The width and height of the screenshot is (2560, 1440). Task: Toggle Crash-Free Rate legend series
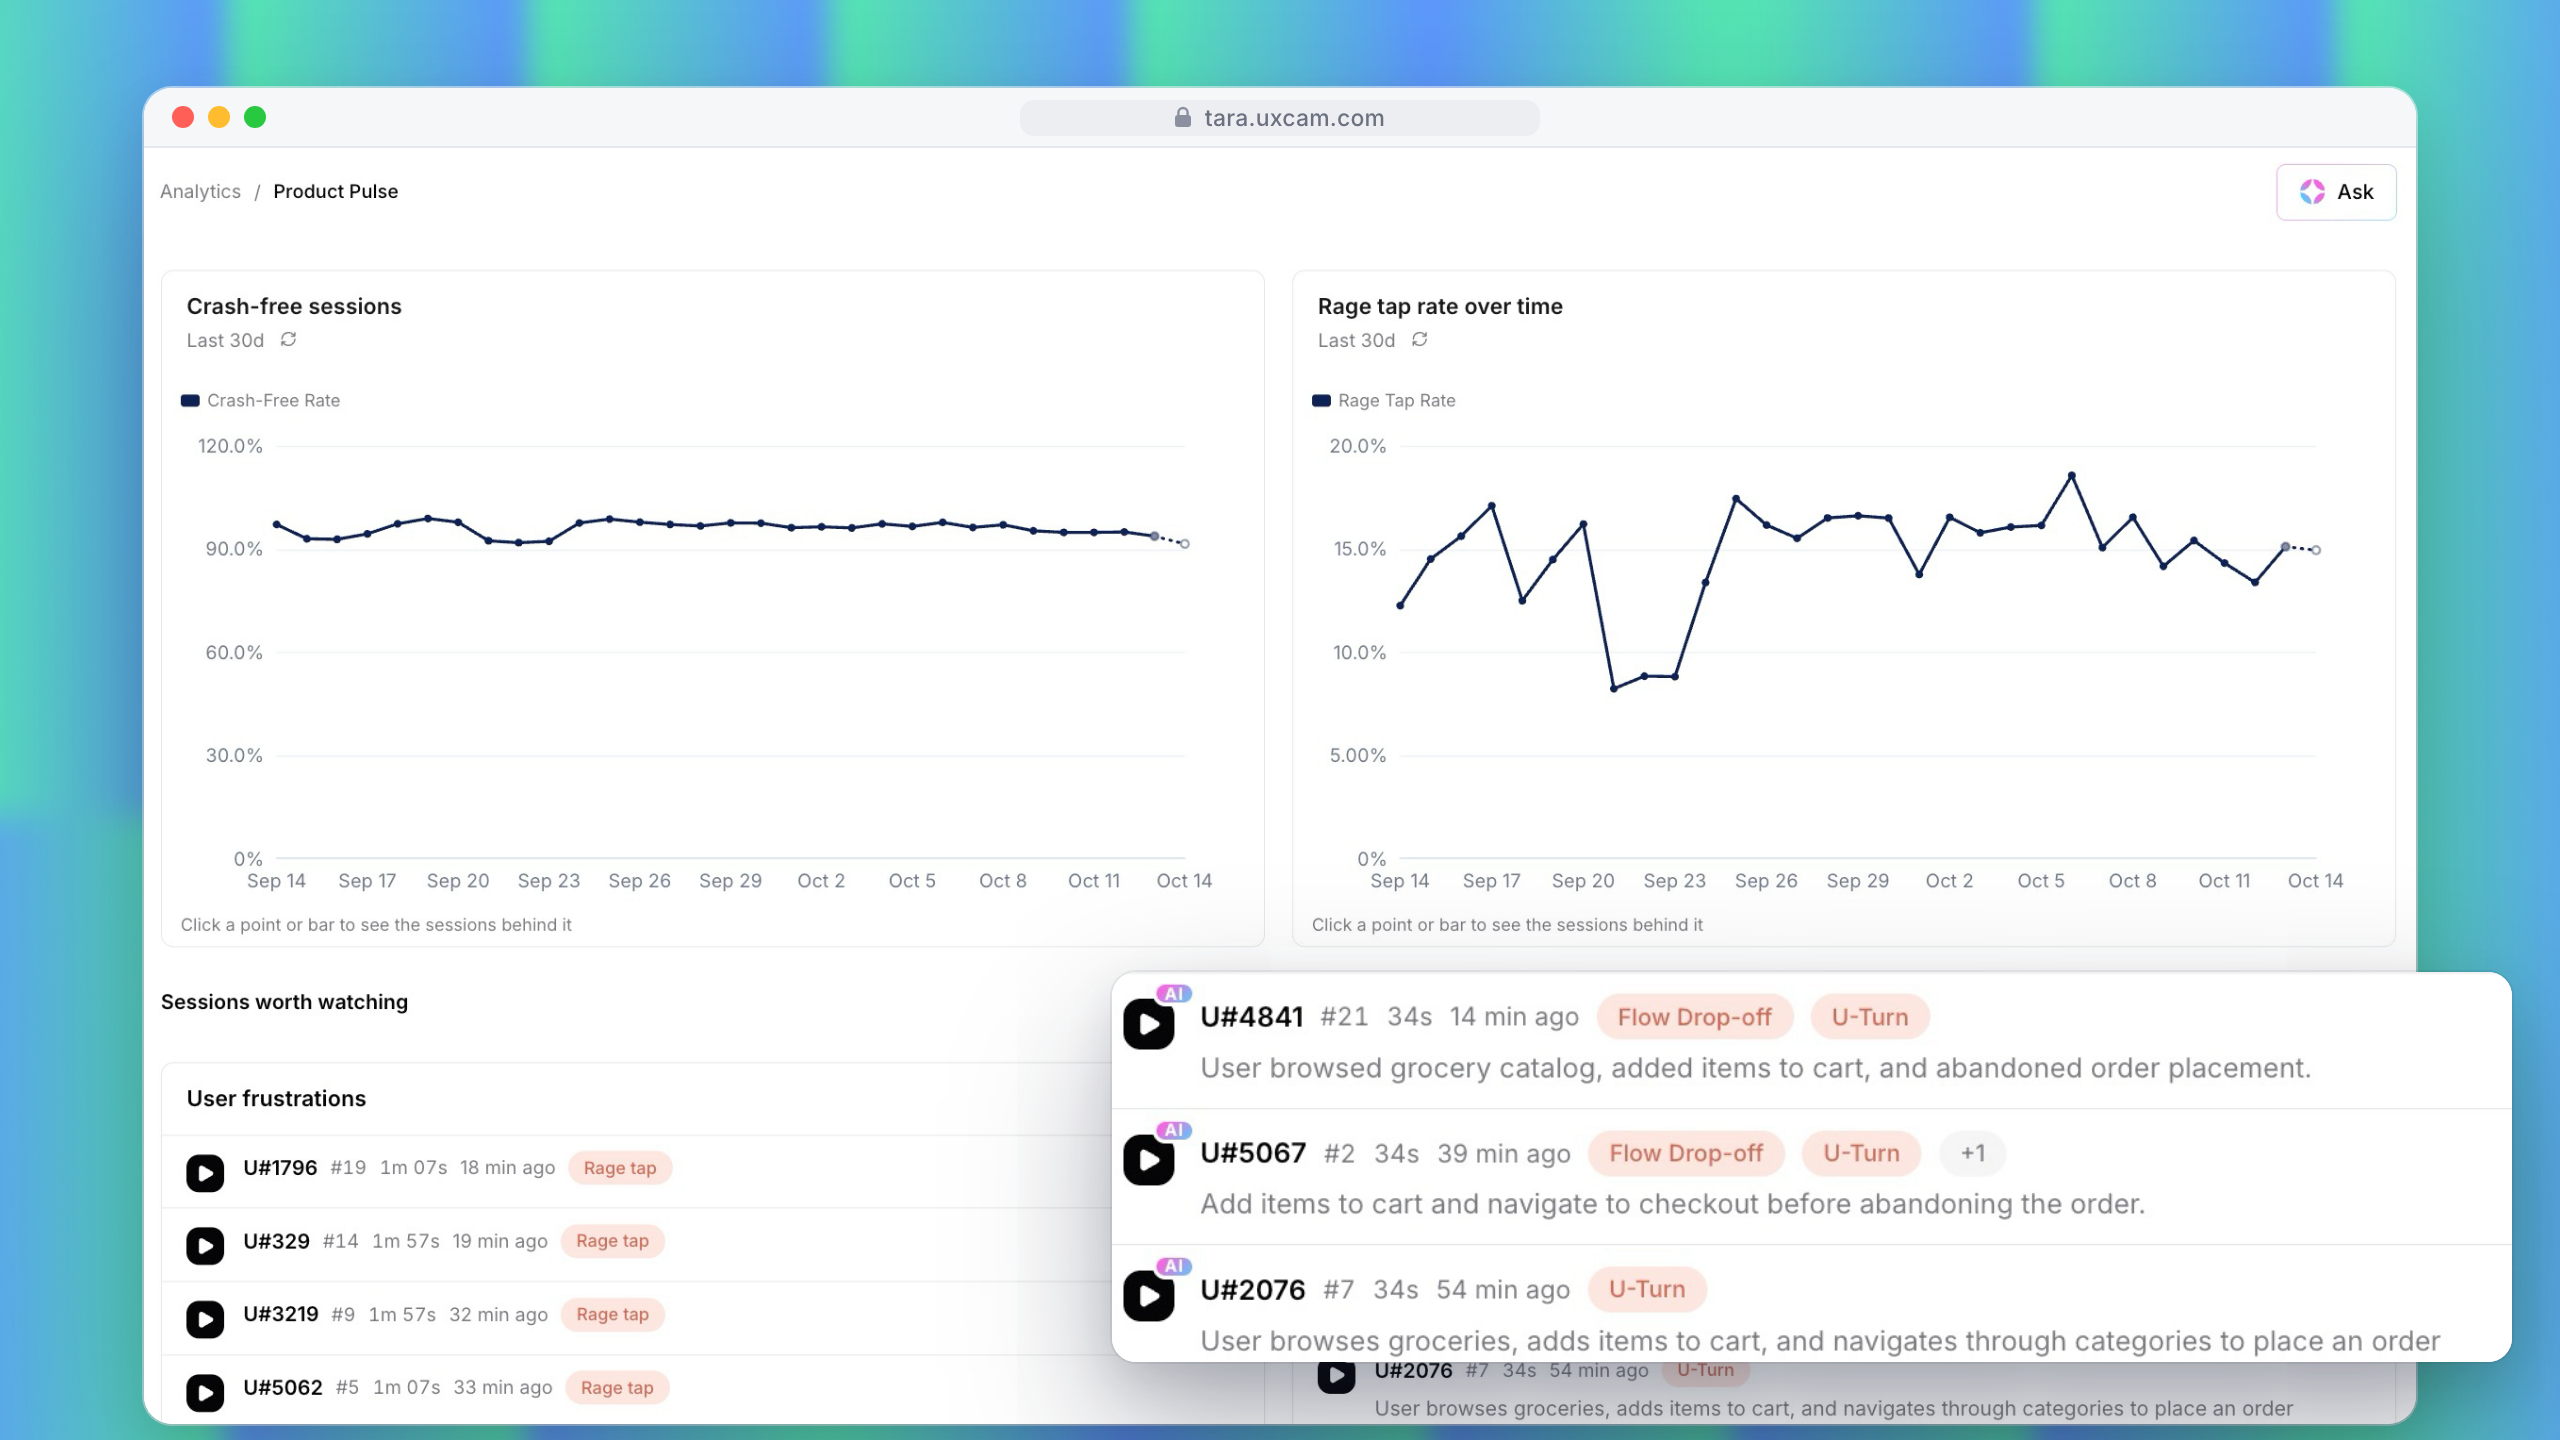pos(260,400)
